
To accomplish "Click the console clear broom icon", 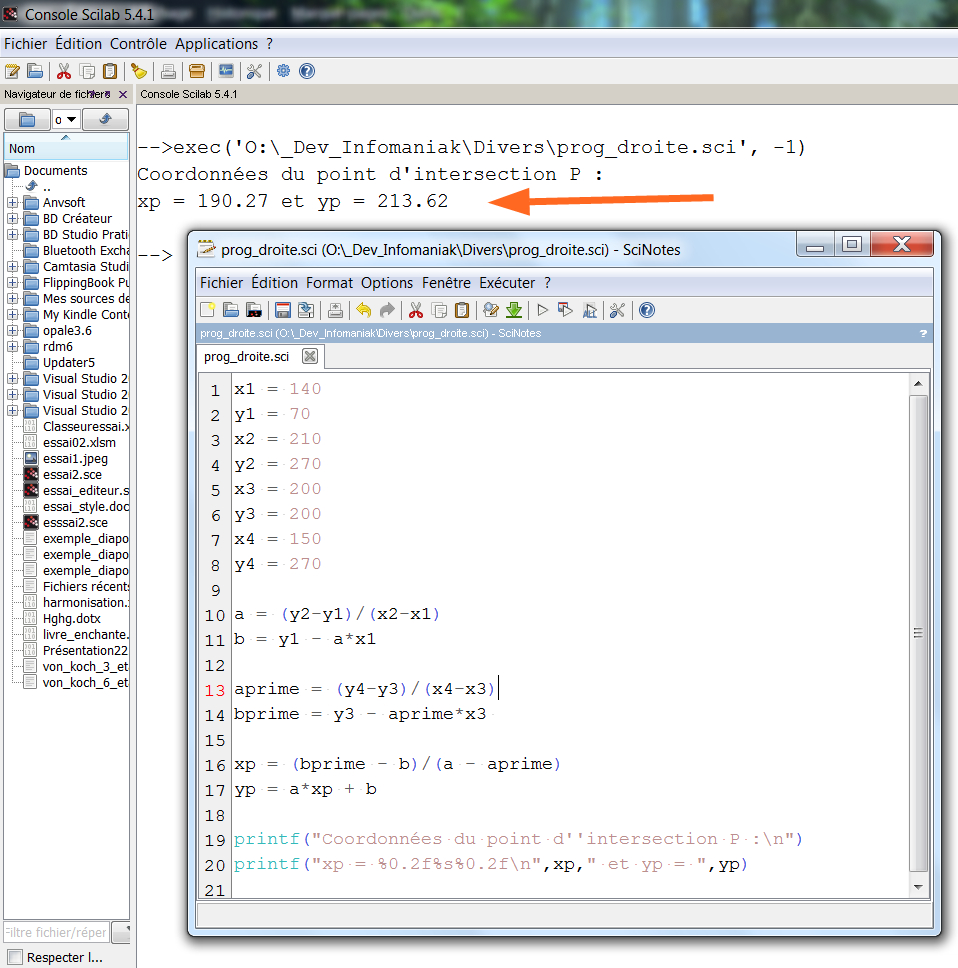I will point(139,72).
